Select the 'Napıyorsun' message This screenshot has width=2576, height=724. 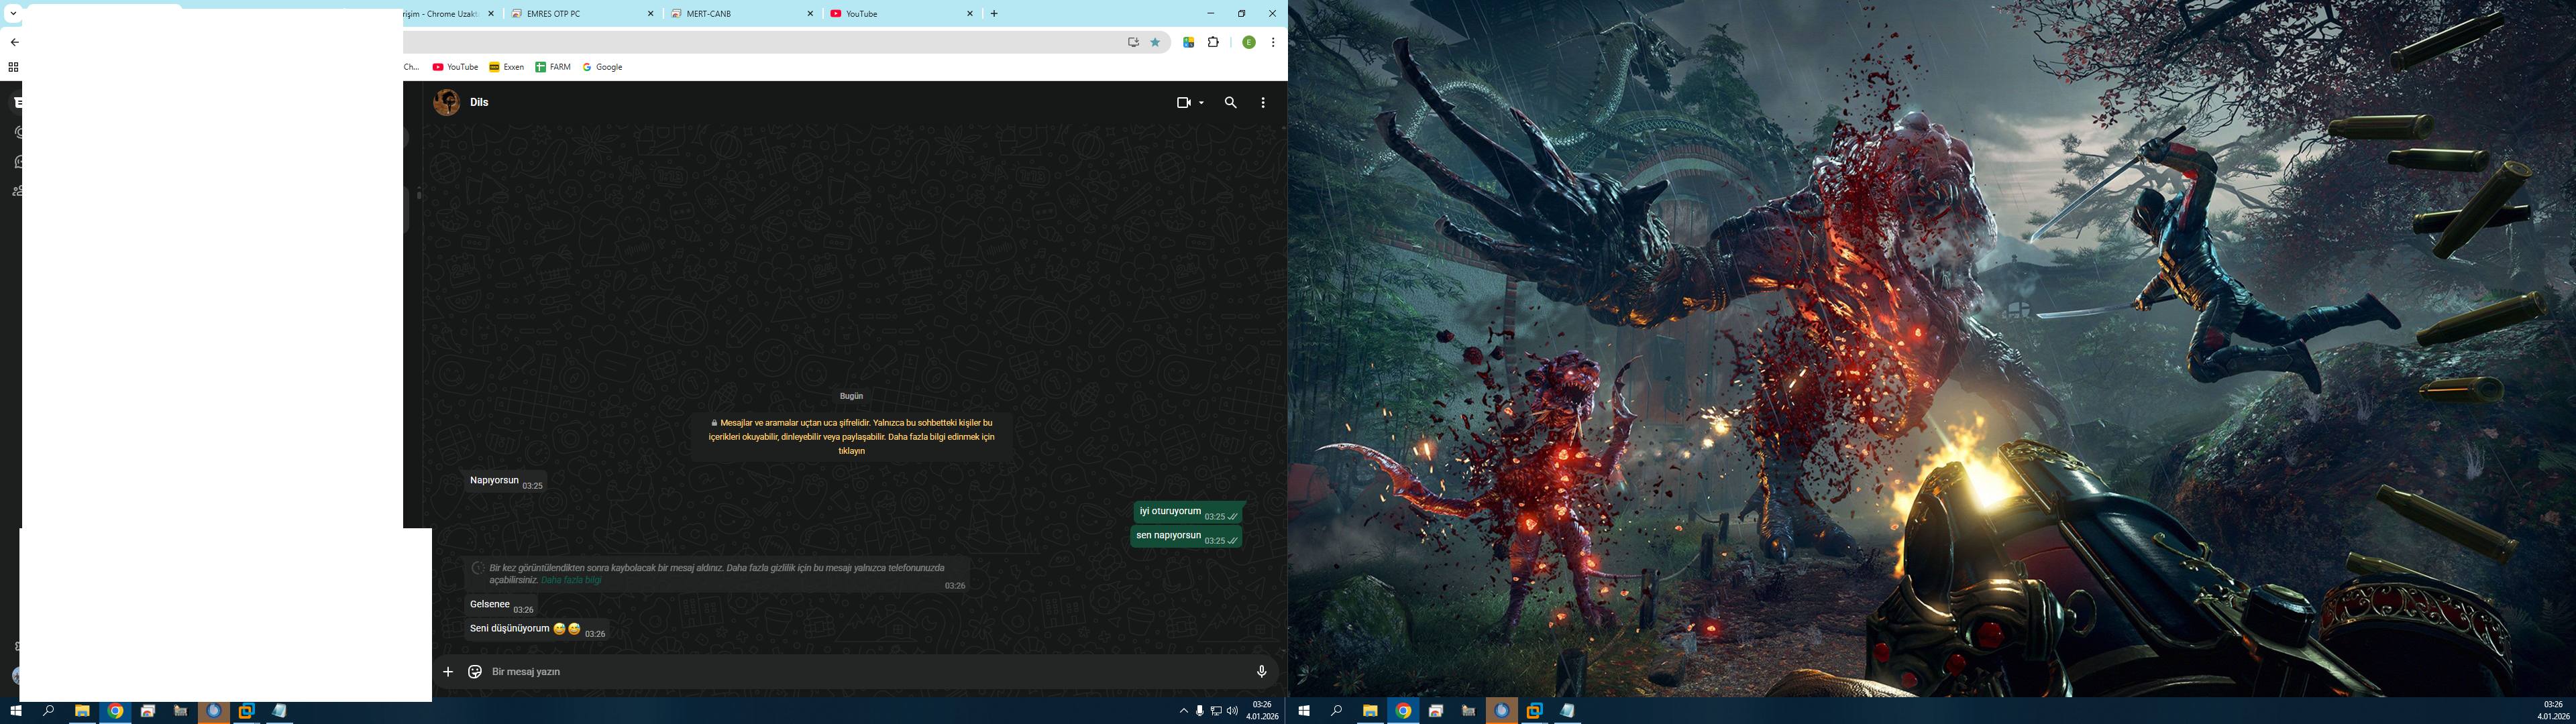pyautogui.click(x=505, y=482)
